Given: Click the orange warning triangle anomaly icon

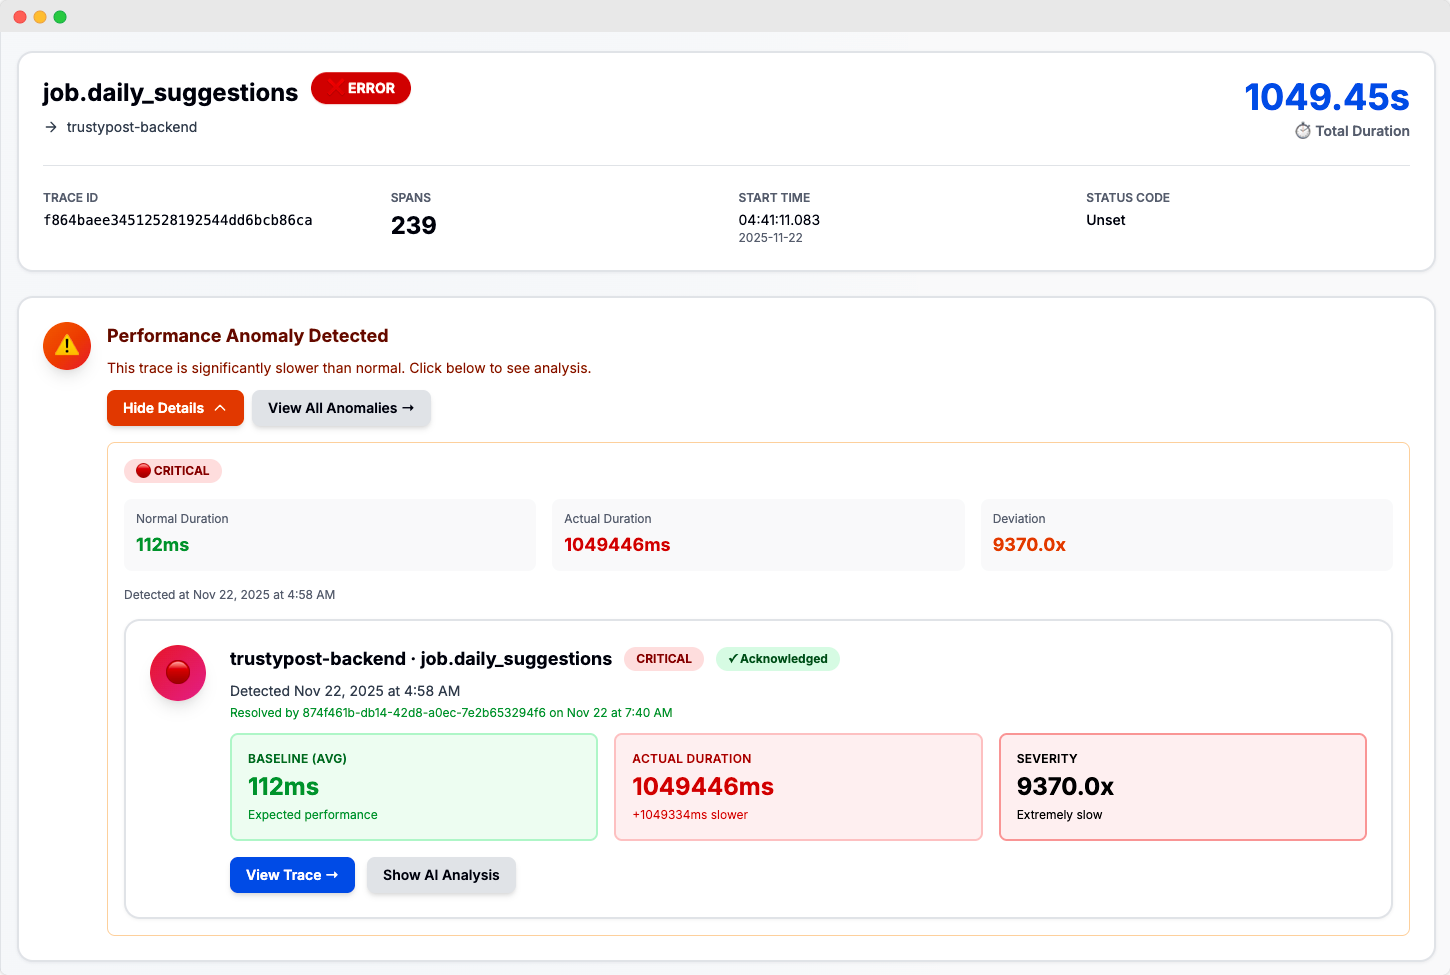Looking at the screenshot, I should (66, 345).
